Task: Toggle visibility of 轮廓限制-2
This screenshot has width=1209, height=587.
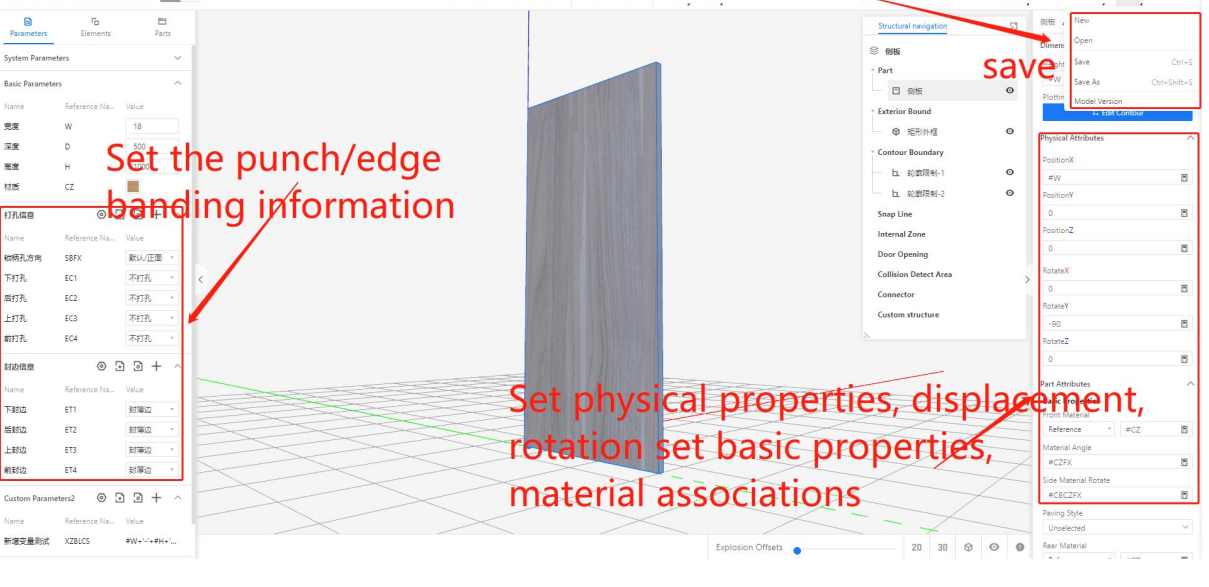Action: pyautogui.click(x=1010, y=194)
